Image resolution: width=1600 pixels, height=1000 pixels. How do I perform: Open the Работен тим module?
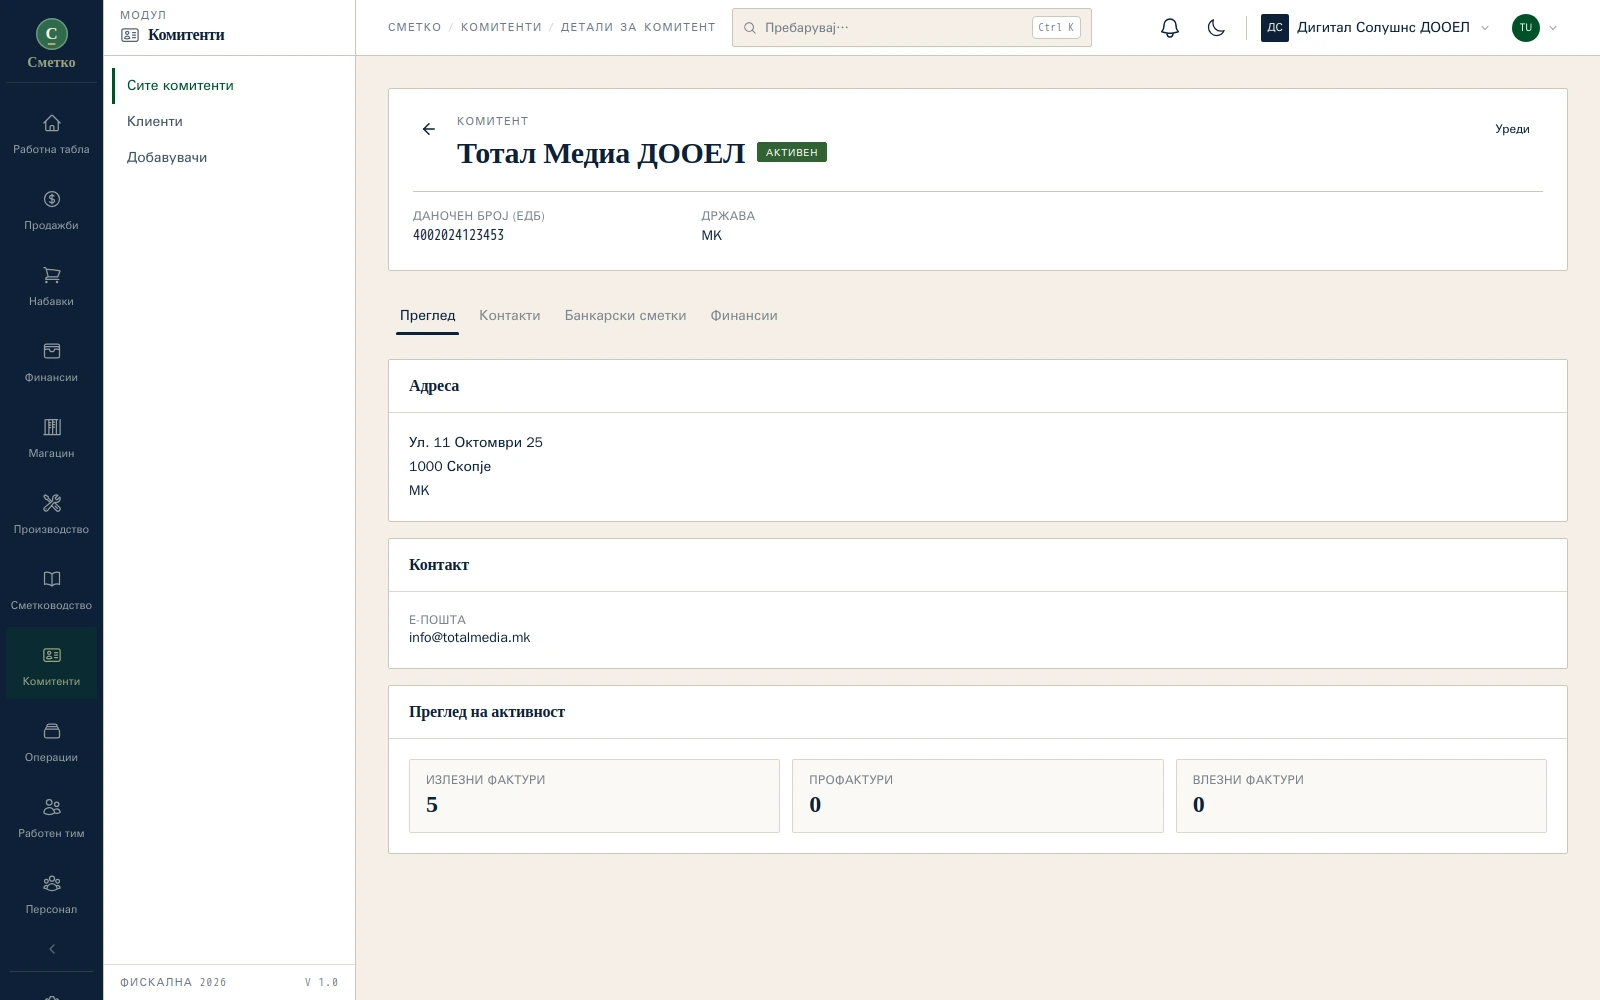tap(51, 818)
